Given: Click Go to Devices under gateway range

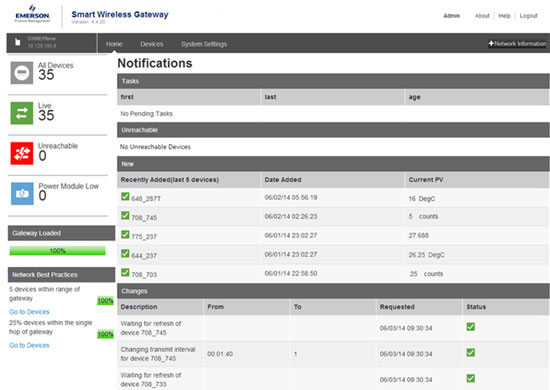Looking at the screenshot, I should (29, 312).
